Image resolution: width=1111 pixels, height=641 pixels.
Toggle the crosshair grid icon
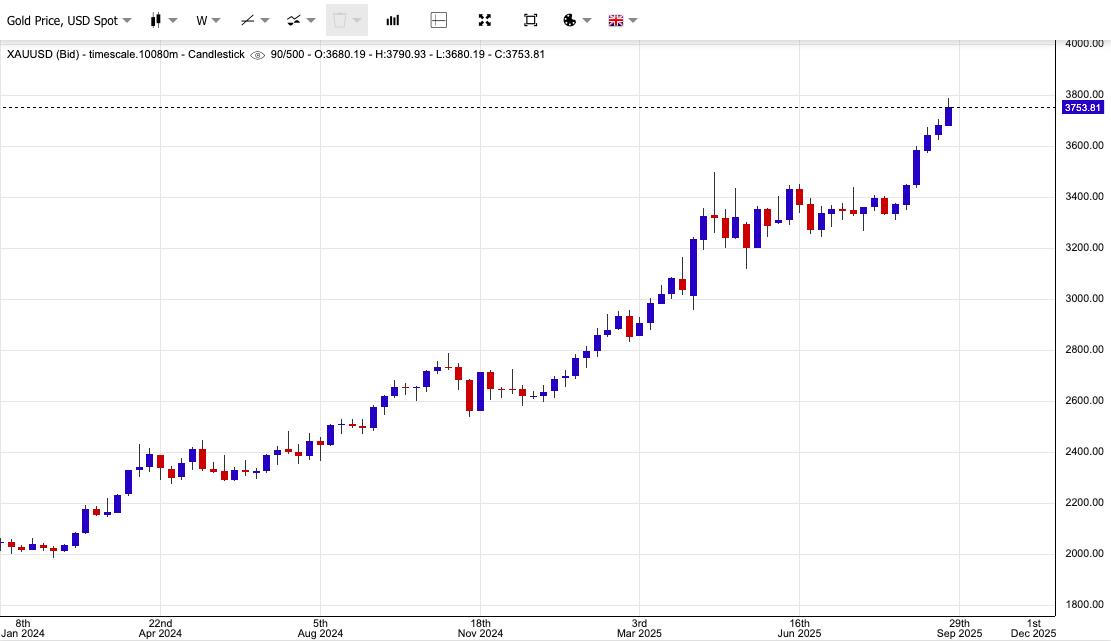[439, 21]
